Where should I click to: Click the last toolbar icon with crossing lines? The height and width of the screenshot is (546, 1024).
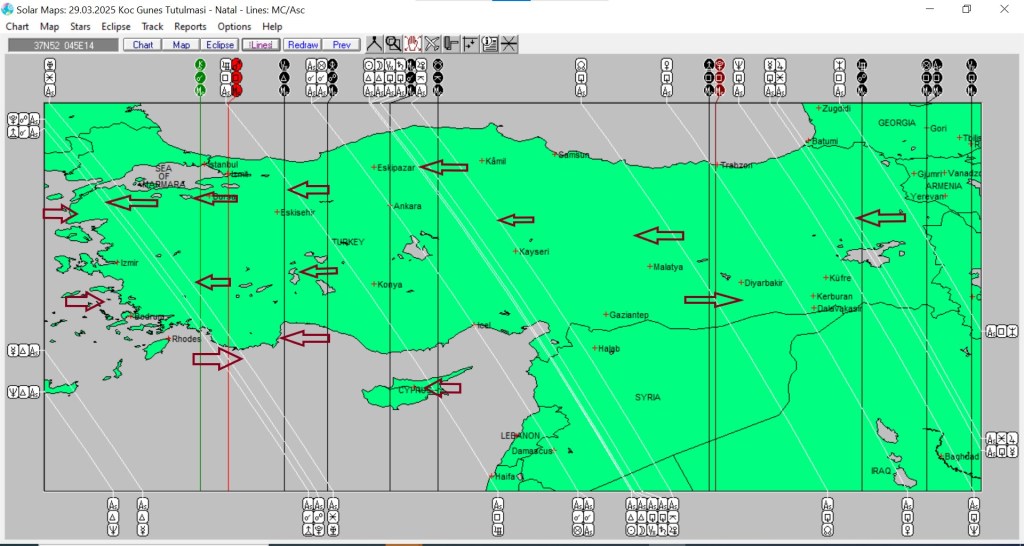pos(509,44)
